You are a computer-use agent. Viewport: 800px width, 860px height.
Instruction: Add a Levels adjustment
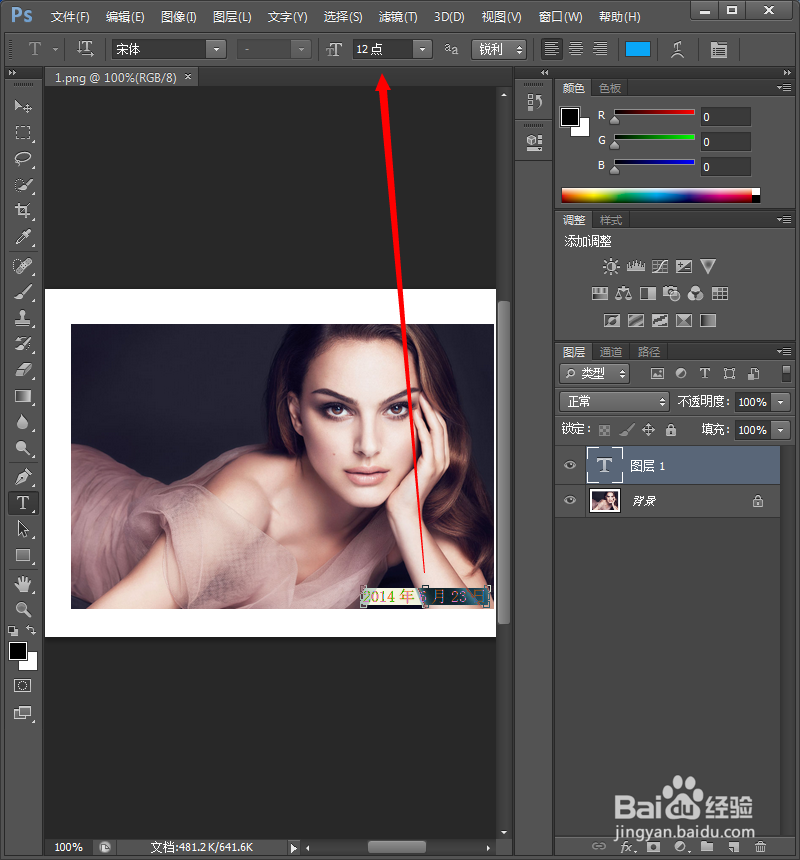(636, 267)
